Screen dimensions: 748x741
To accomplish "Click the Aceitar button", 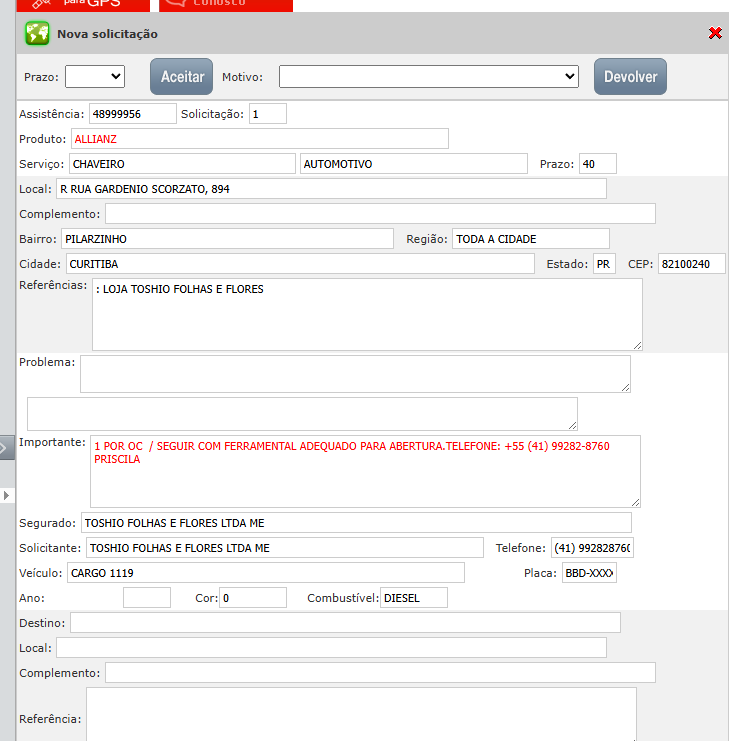I will pos(181,76).
